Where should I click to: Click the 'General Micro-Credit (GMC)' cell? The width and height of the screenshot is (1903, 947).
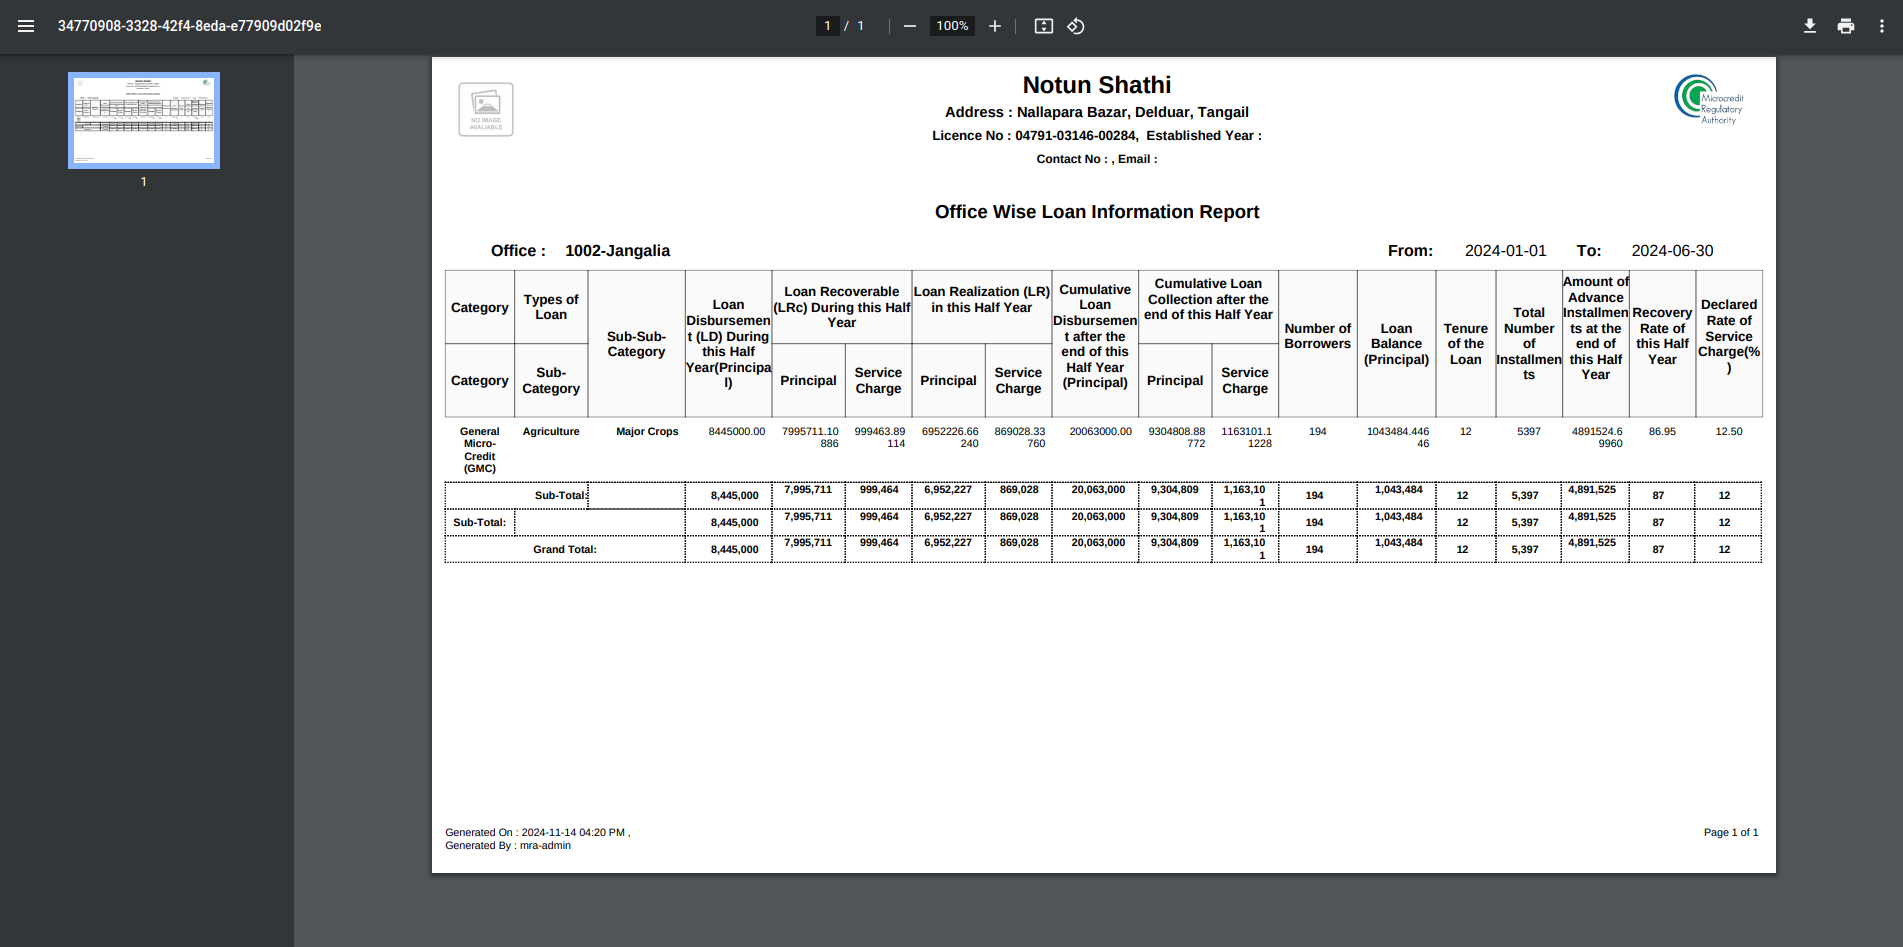480,450
